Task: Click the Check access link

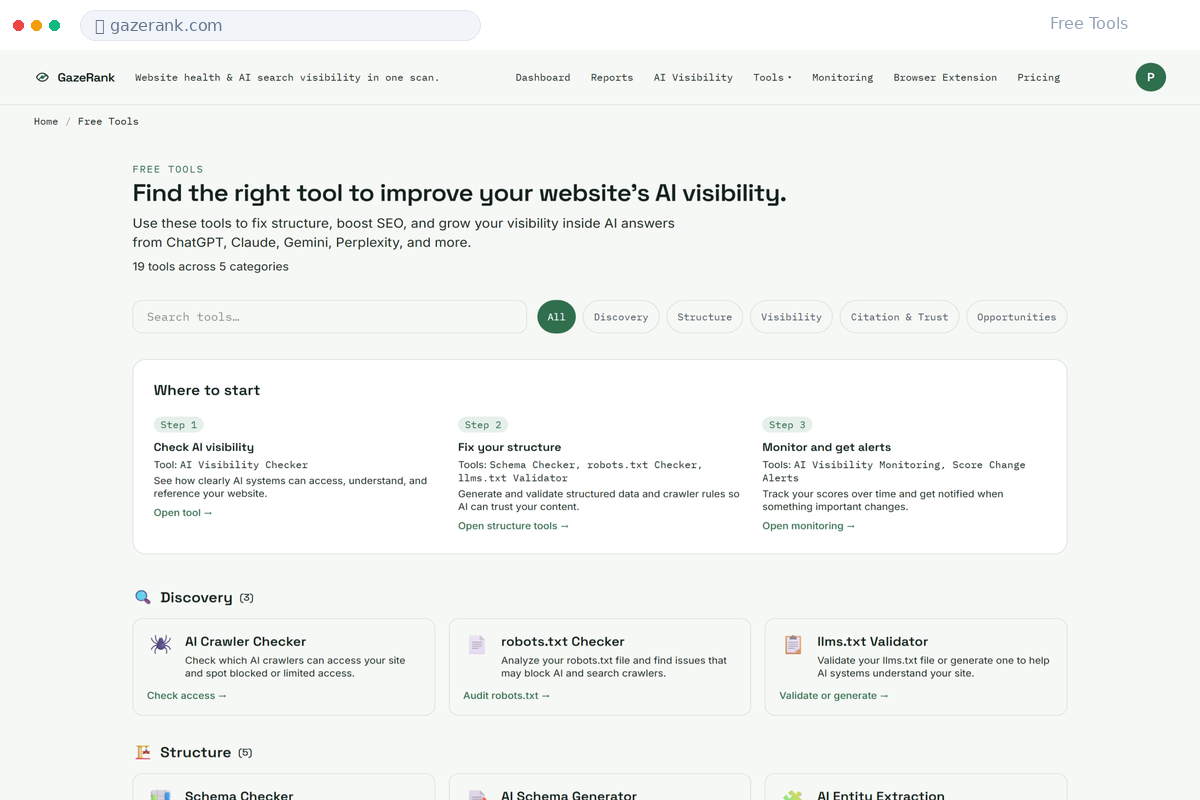Action: pyautogui.click(x=187, y=696)
